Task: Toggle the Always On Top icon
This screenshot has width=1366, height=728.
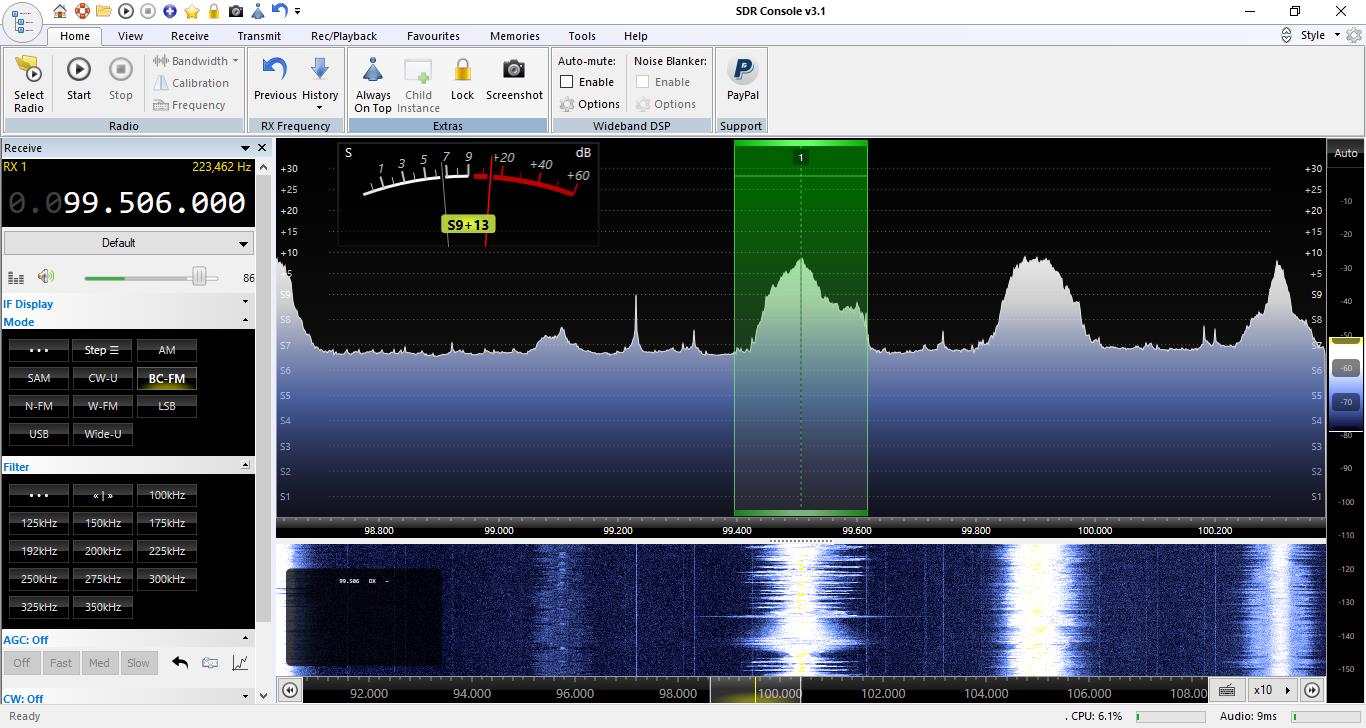Action: coord(373,72)
